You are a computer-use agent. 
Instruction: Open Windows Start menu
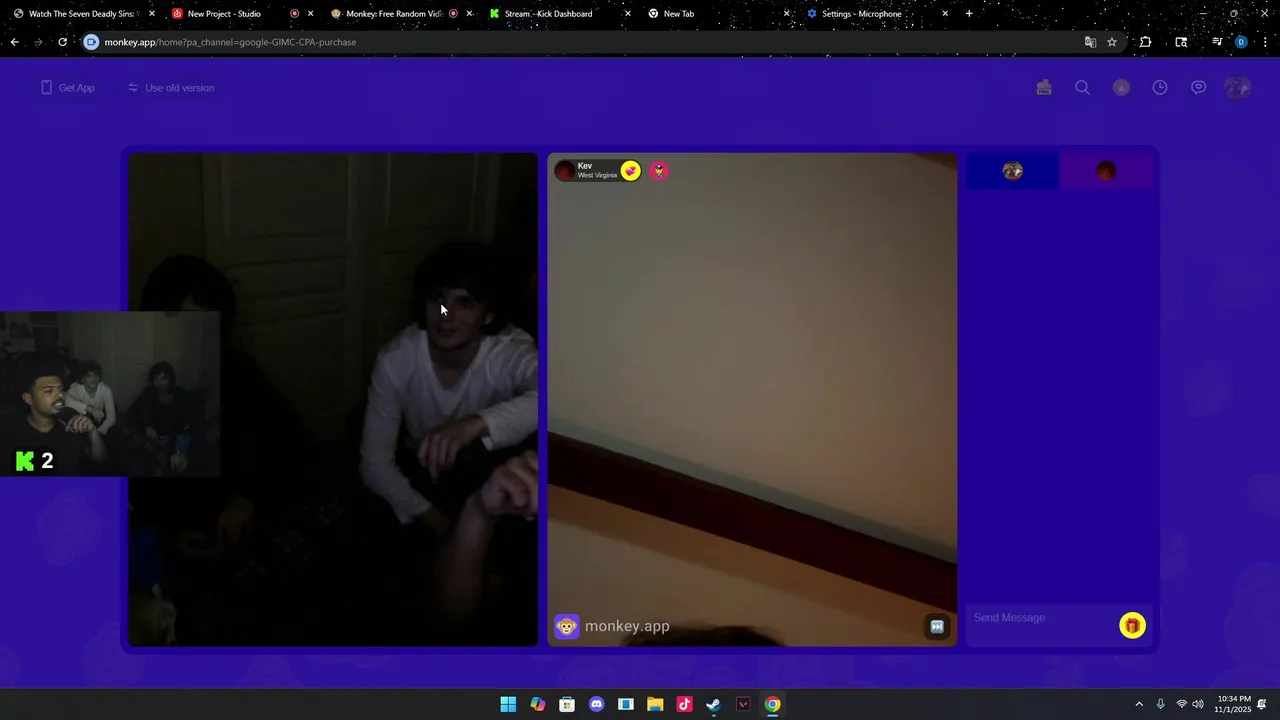pyautogui.click(x=508, y=704)
